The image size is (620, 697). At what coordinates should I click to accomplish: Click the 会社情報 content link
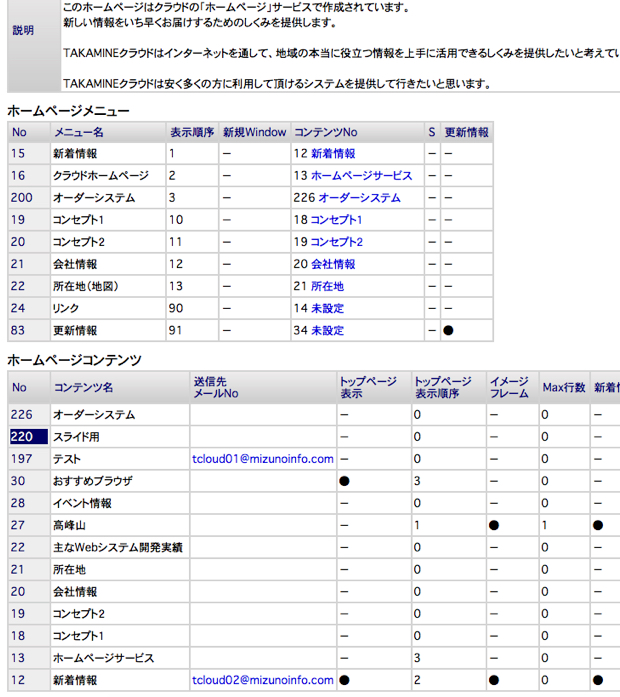click(x=333, y=264)
